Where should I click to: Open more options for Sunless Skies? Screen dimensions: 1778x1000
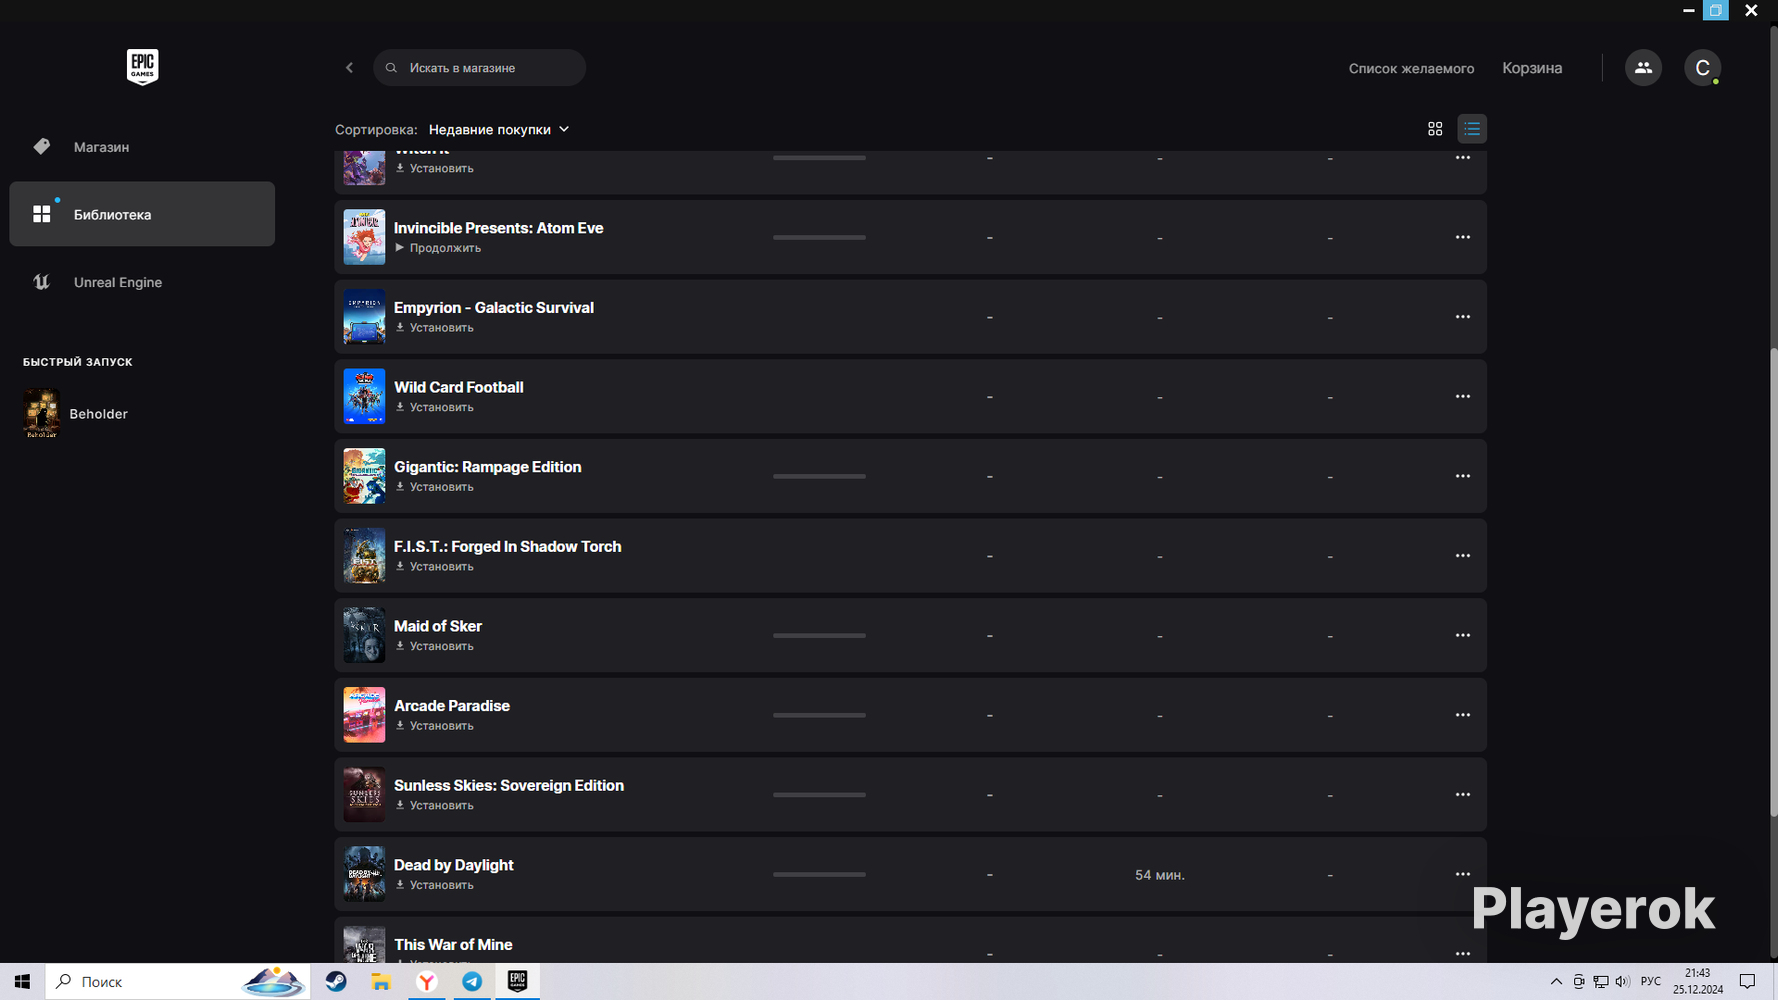[1463, 795]
